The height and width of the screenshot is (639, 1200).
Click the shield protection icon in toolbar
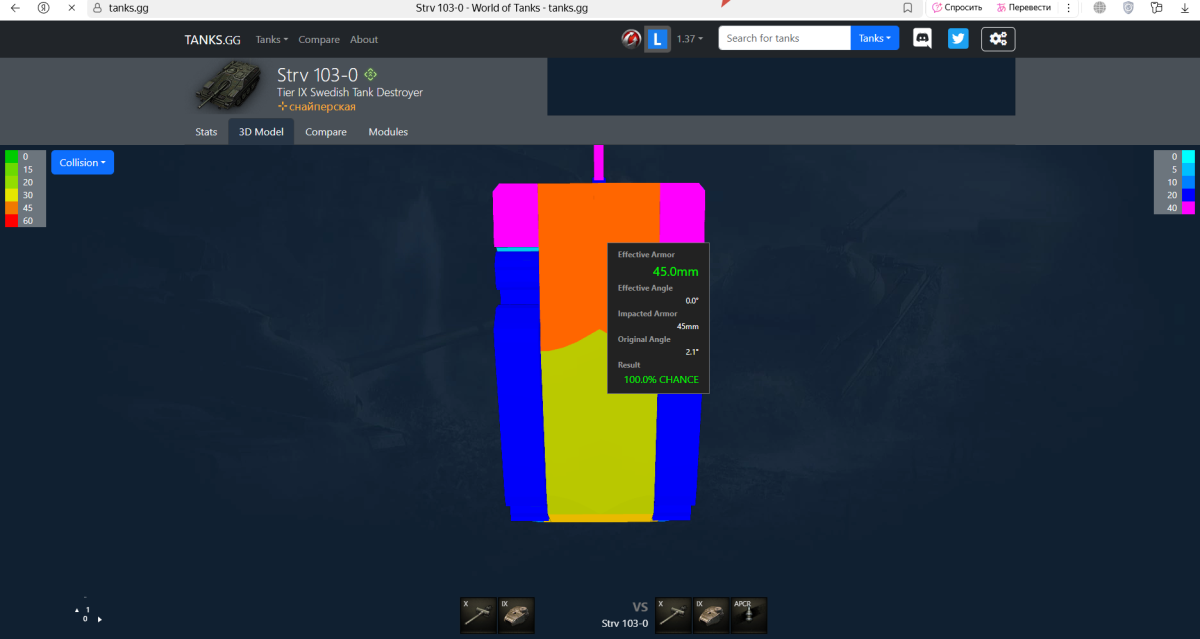pos(1128,7)
